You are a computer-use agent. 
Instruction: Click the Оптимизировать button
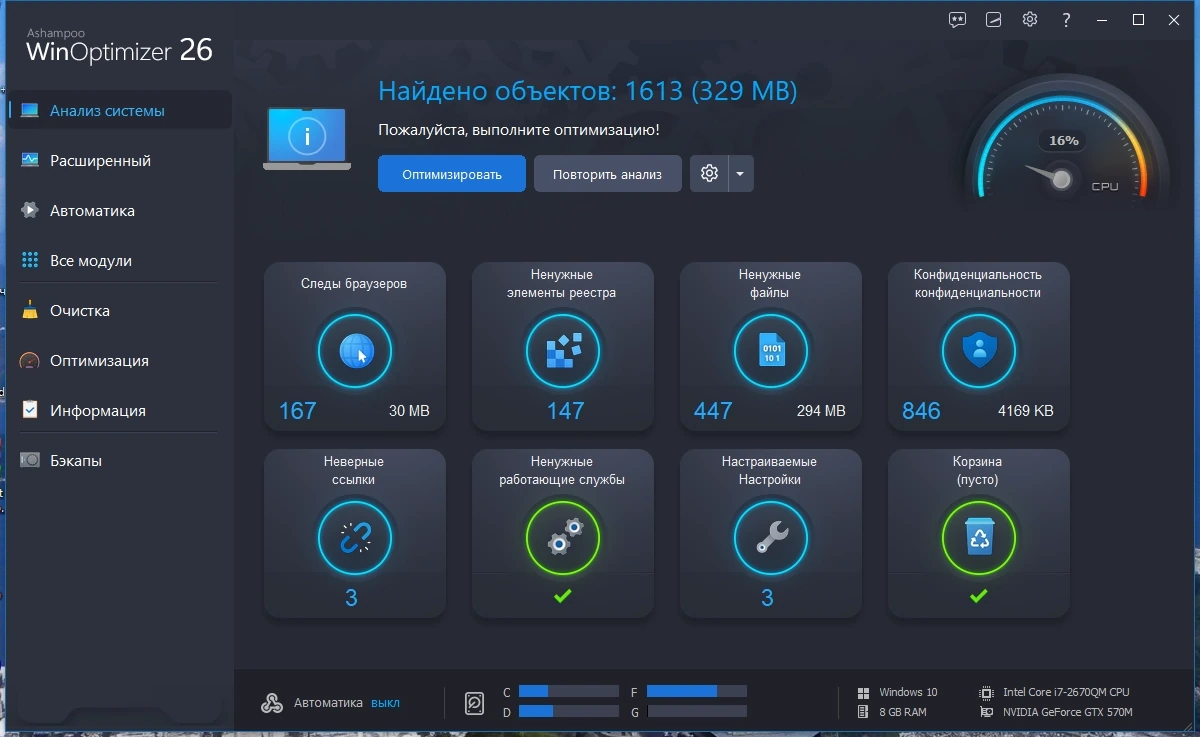452,173
